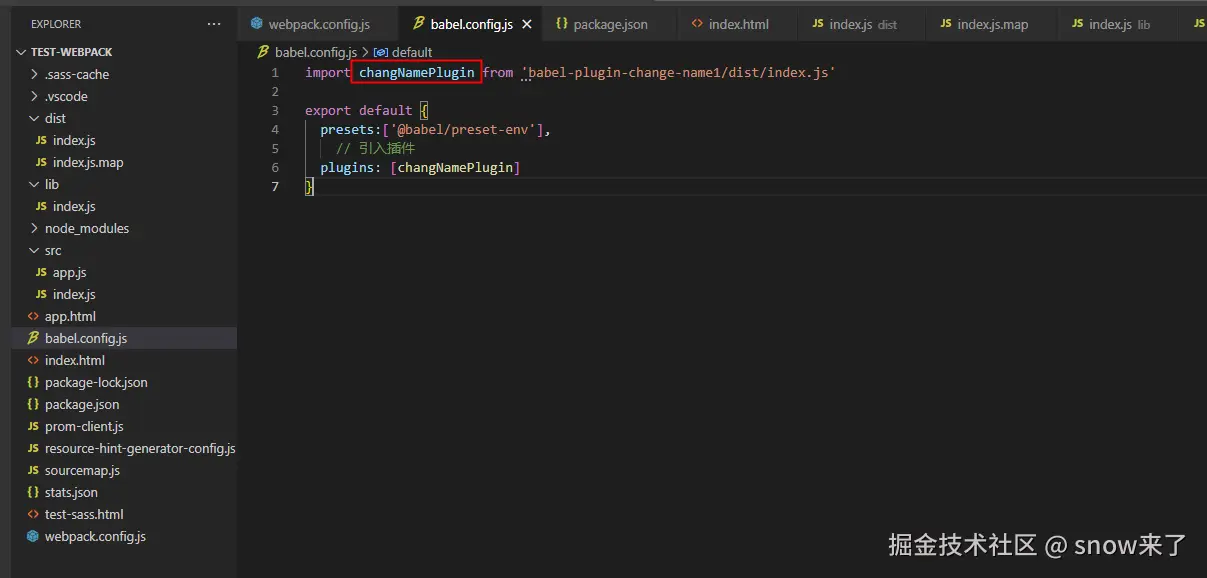
Task: Click changNamePlugin inside the plugins array
Action: coord(455,168)
